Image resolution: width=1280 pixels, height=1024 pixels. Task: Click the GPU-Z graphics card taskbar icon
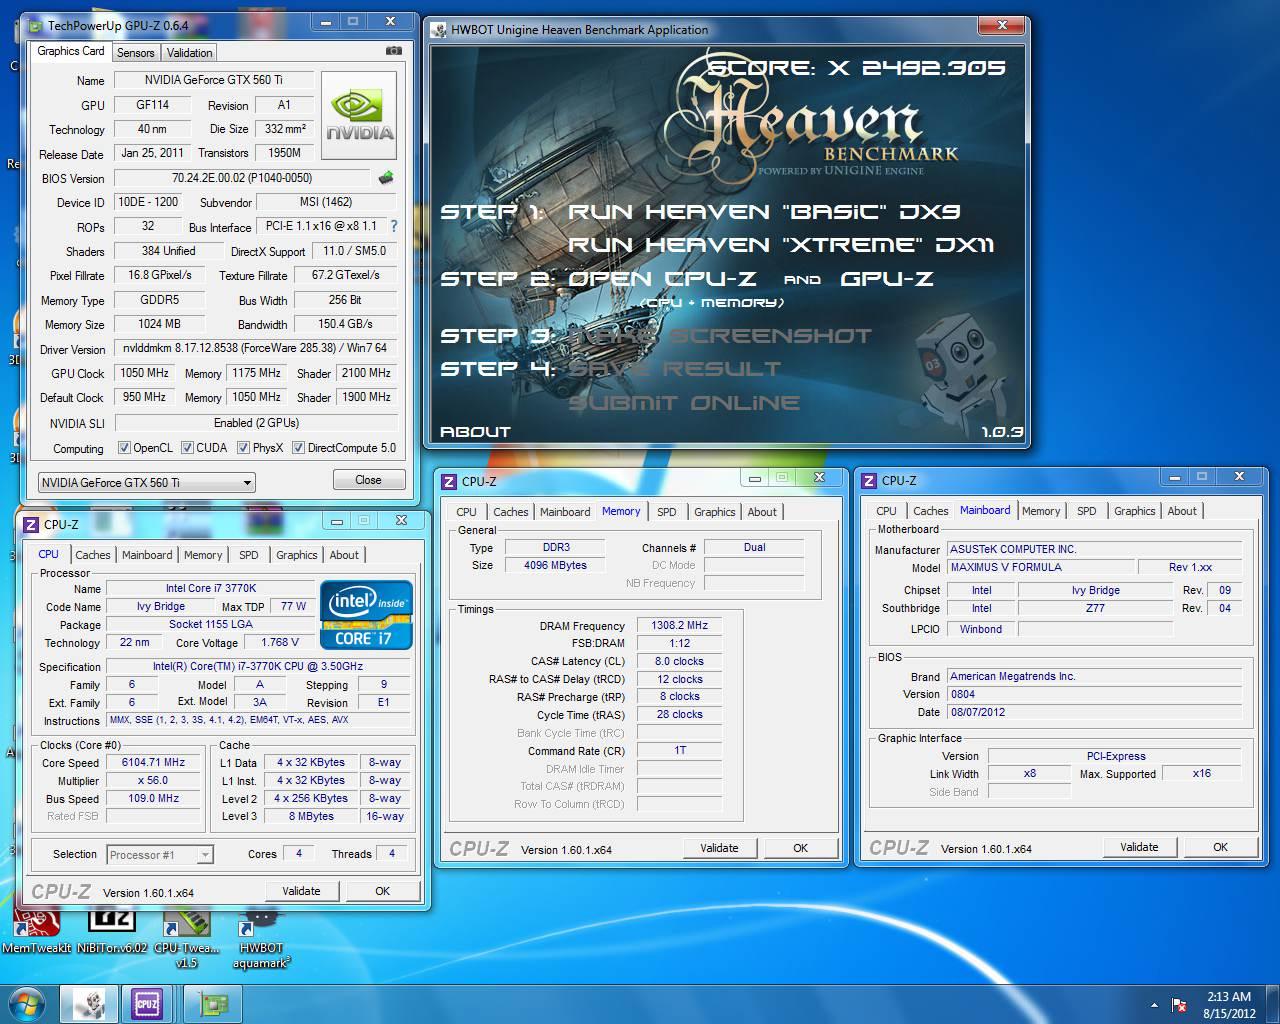point(213,1003)
